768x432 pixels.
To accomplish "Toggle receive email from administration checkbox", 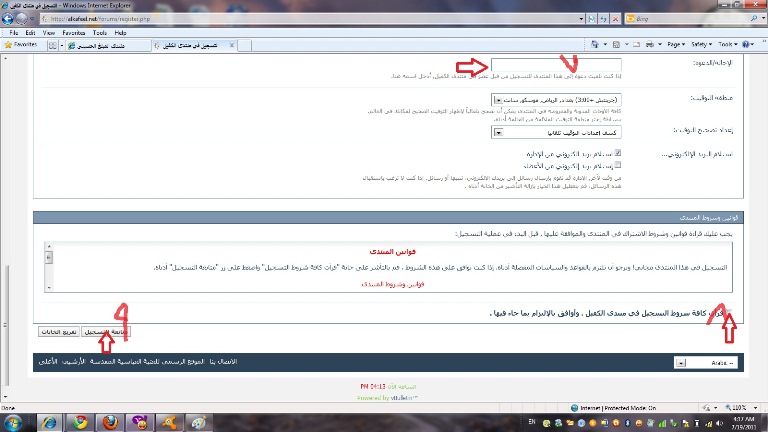I will (619, 153).
